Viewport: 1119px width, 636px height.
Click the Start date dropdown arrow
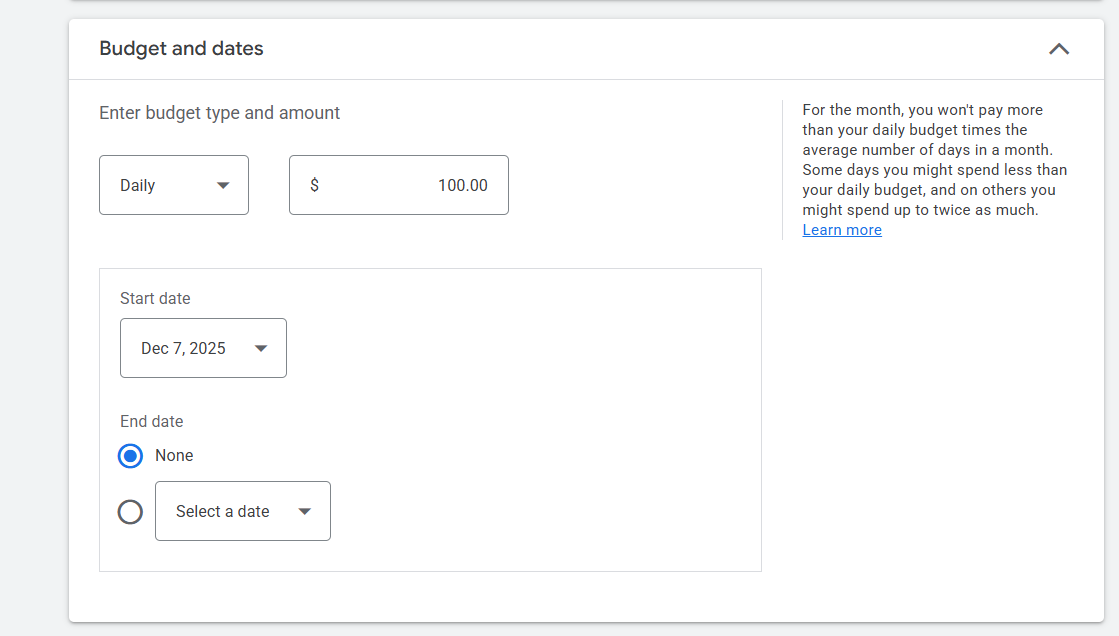click(x=261, y=348)
